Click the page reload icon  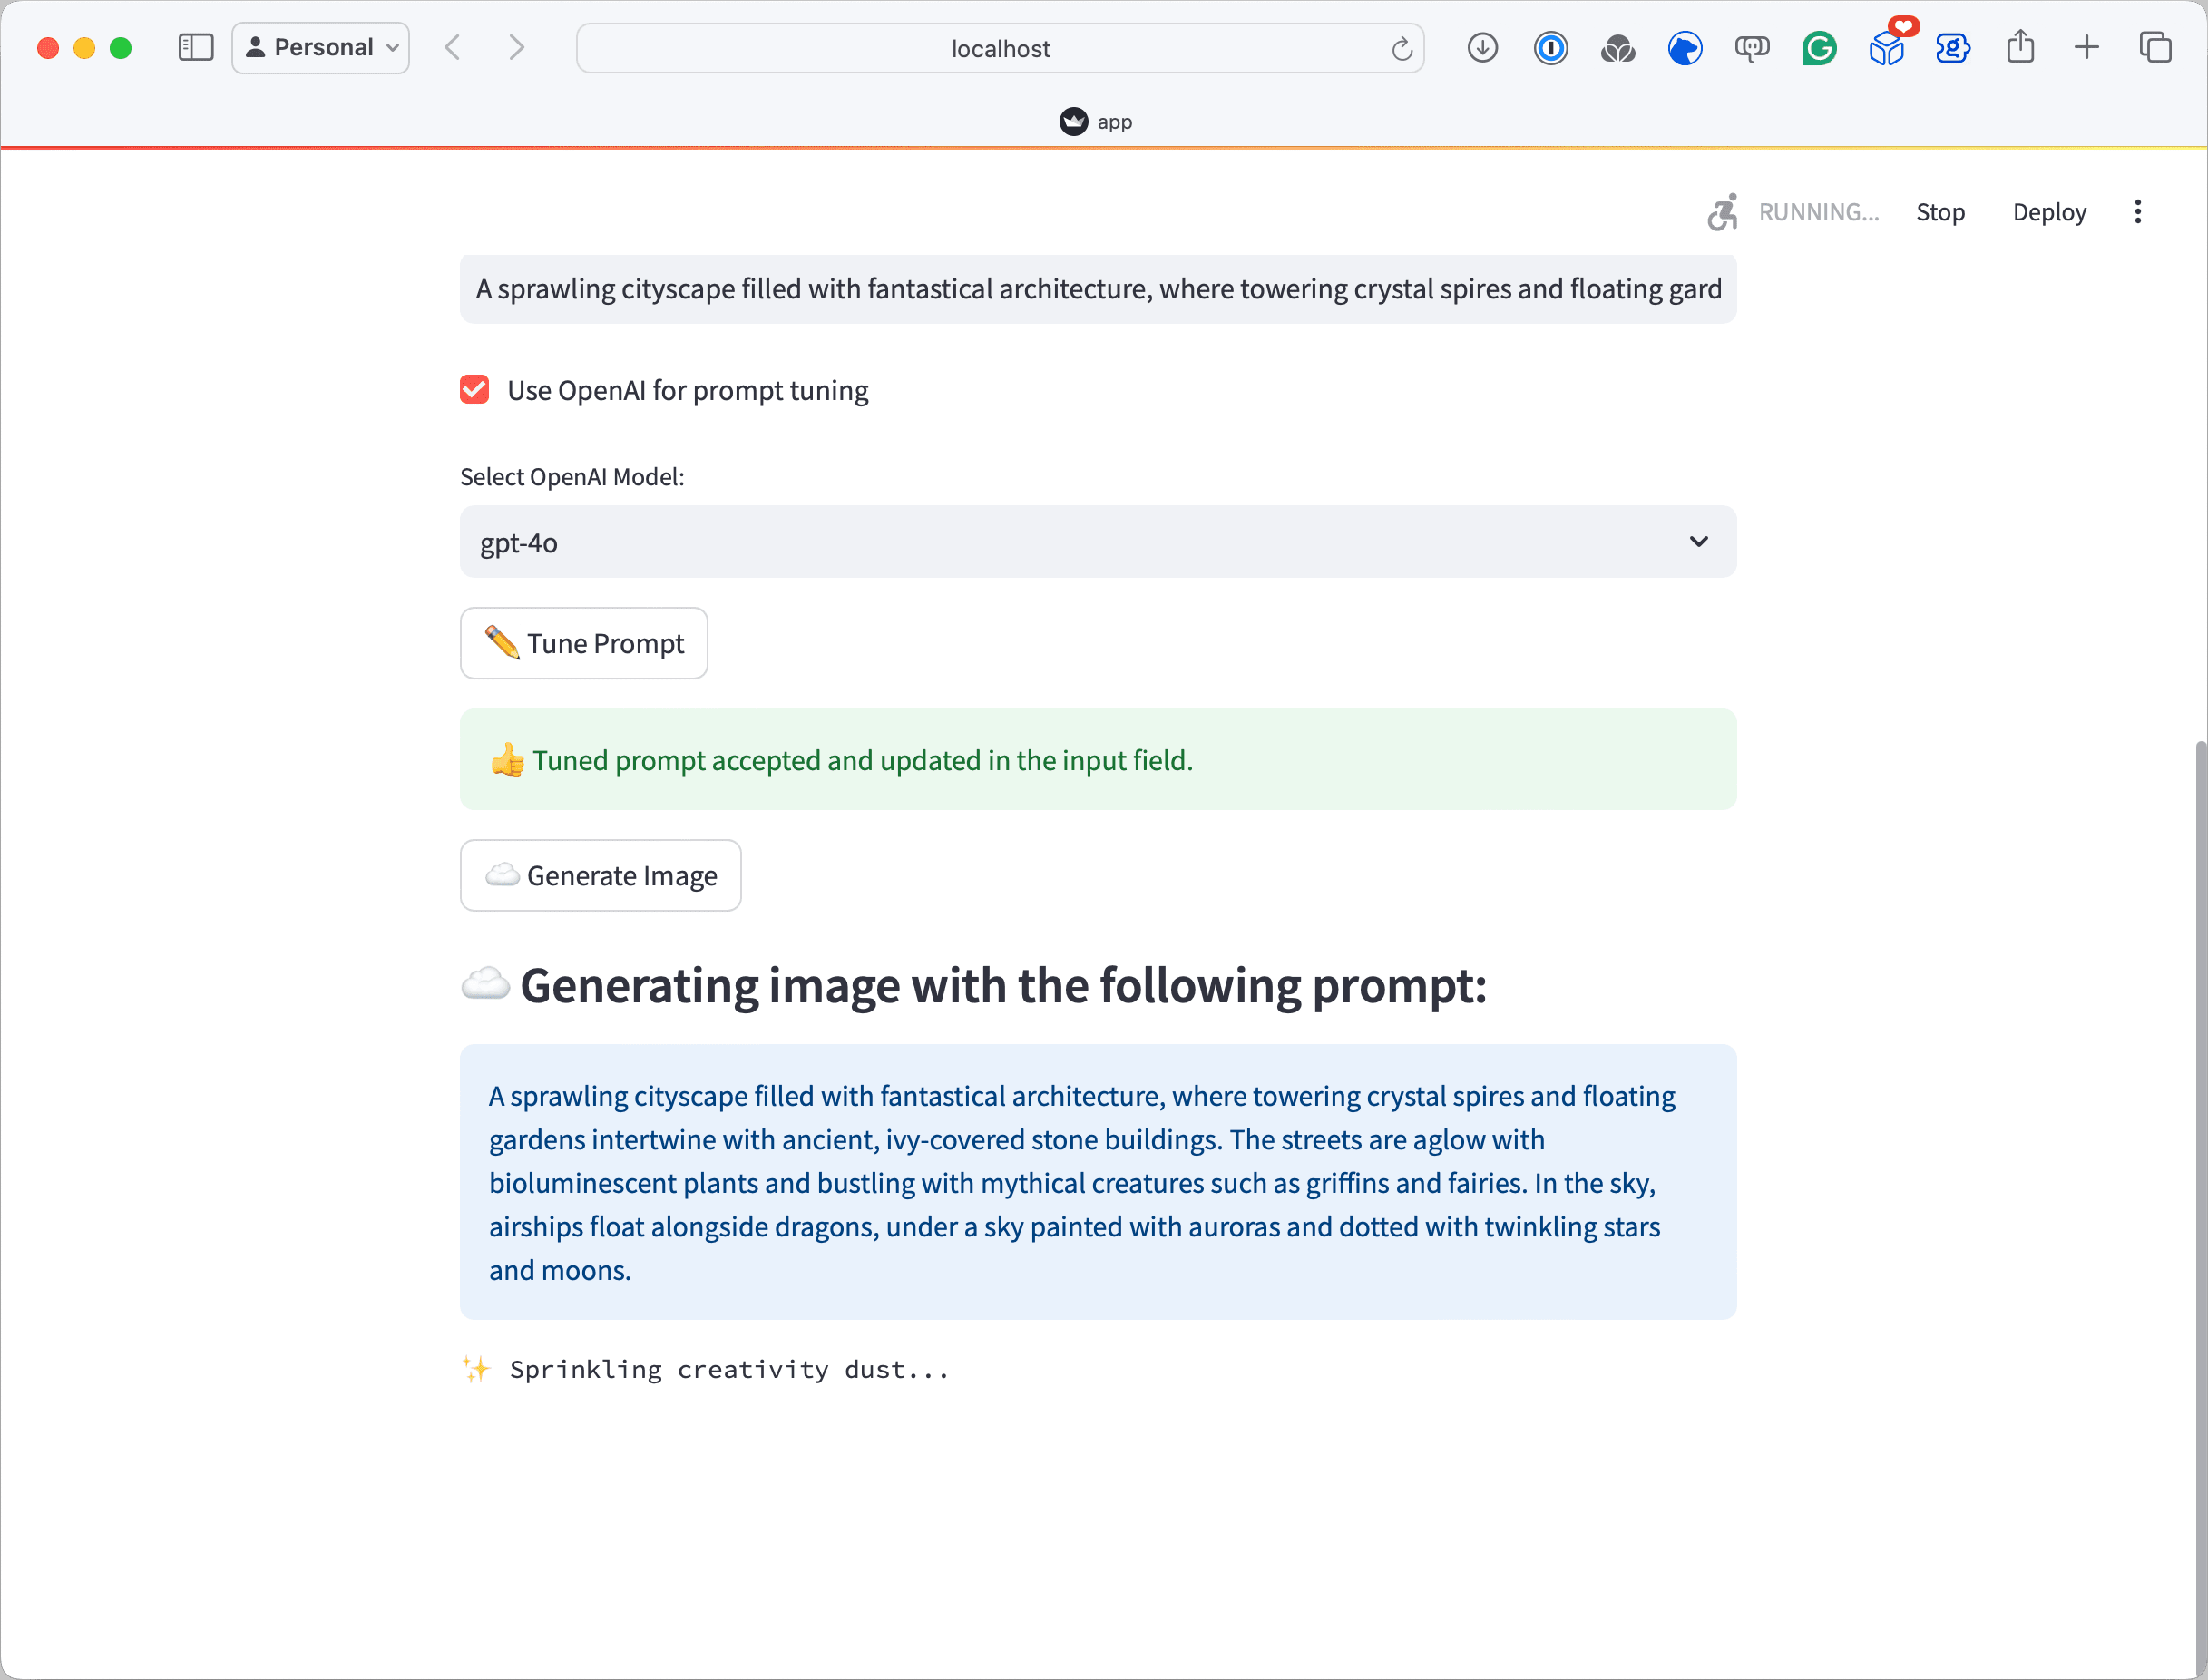[x=1402, y=48]
